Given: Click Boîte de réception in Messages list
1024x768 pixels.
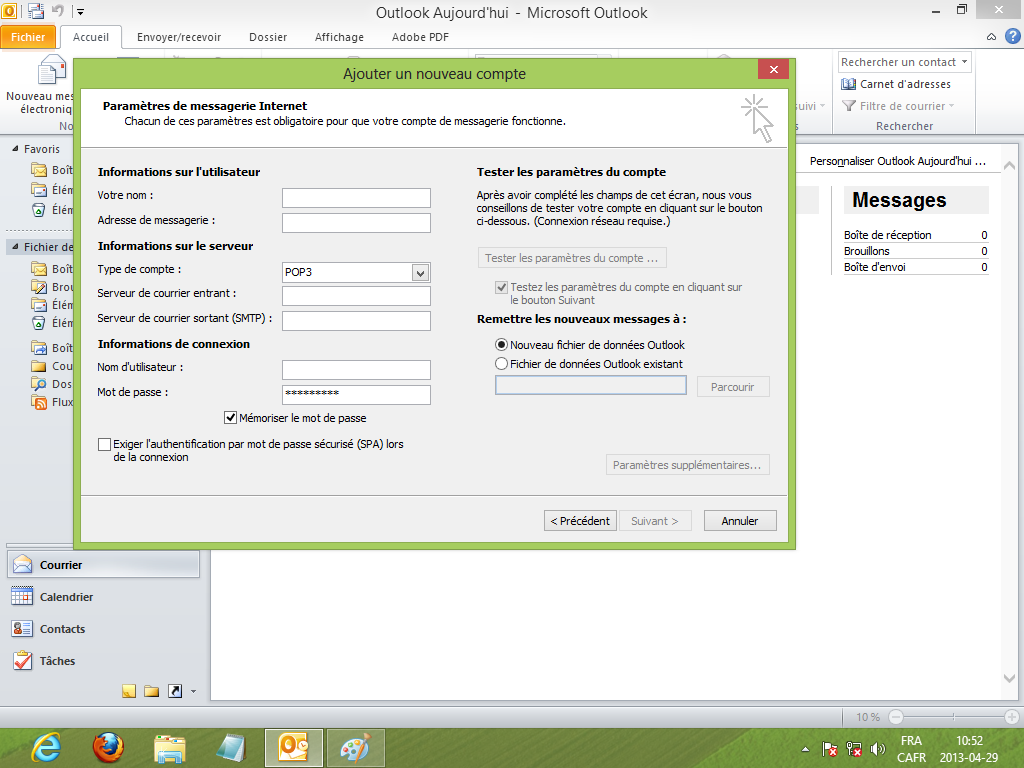Looking at the screenshot, I should coord(888,235).
